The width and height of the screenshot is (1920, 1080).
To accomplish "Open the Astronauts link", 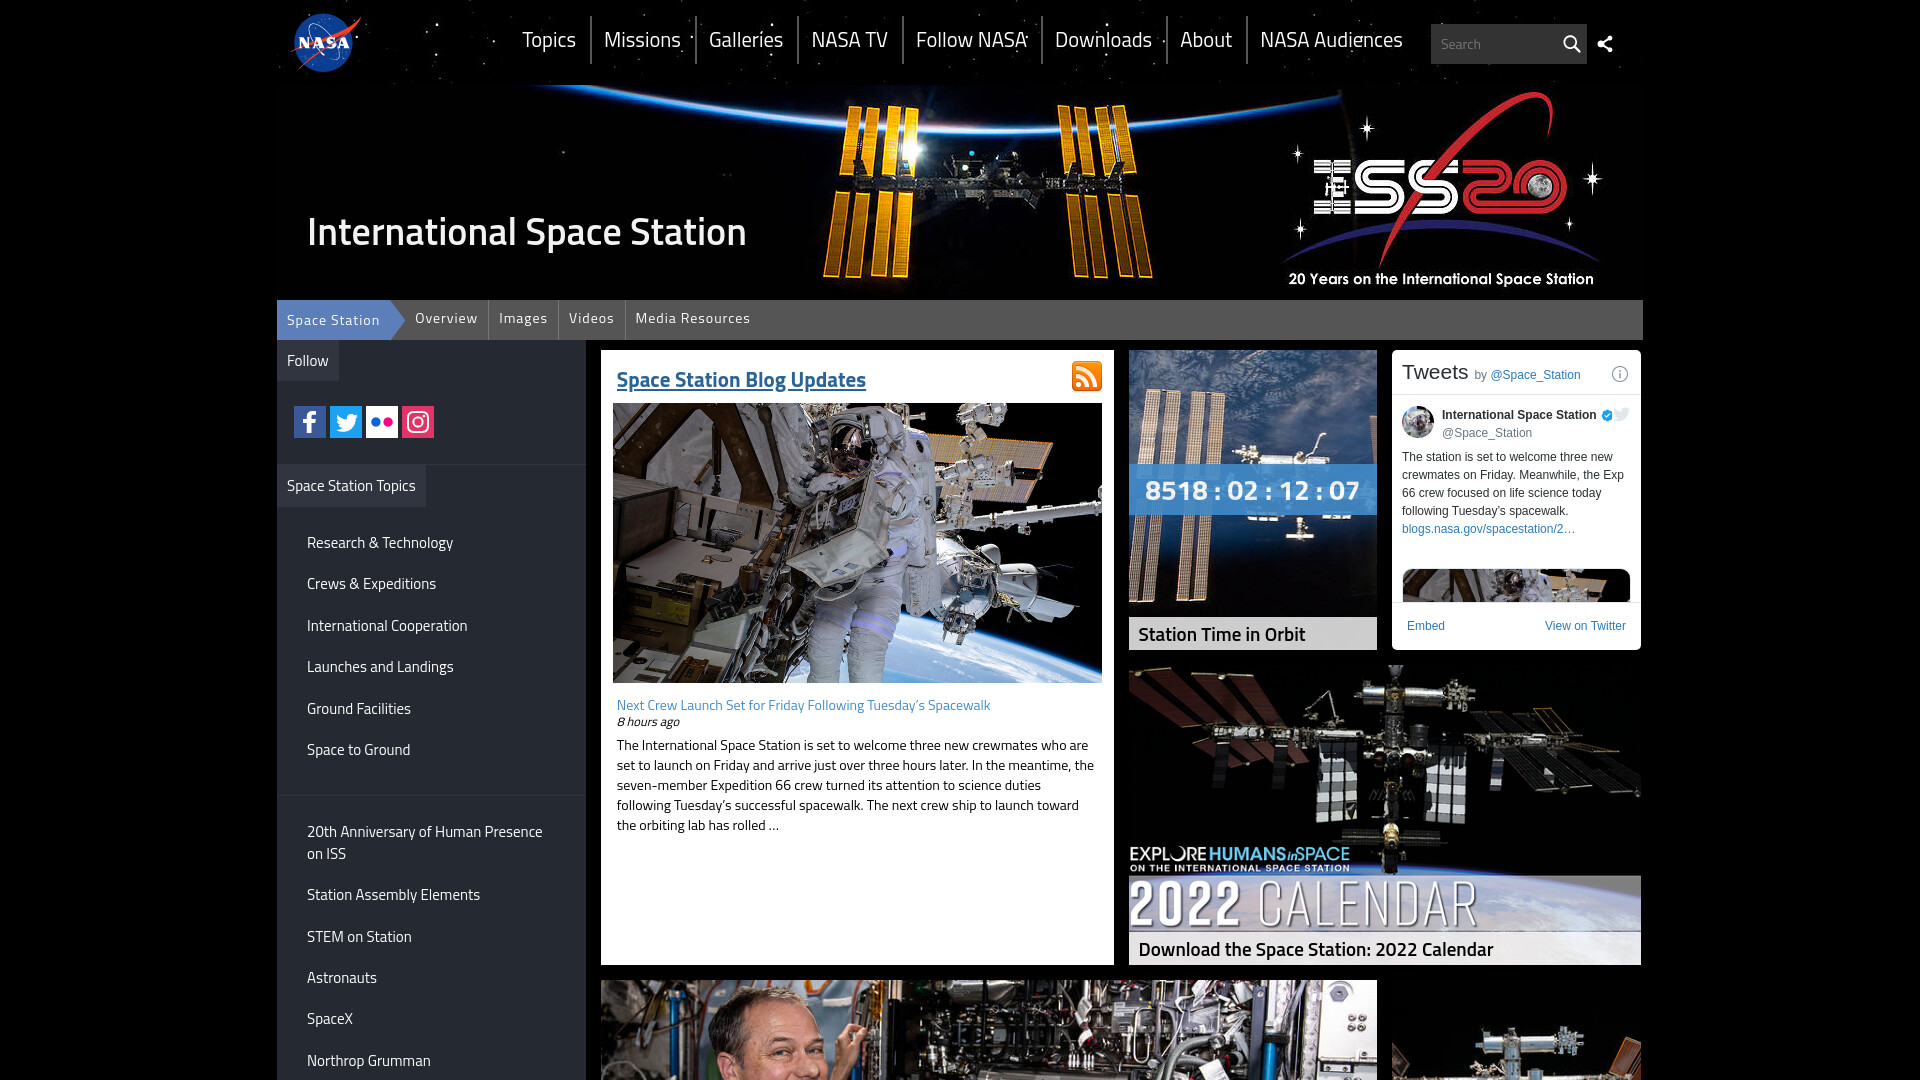I will pyautogui.click(x=342, y=978).
